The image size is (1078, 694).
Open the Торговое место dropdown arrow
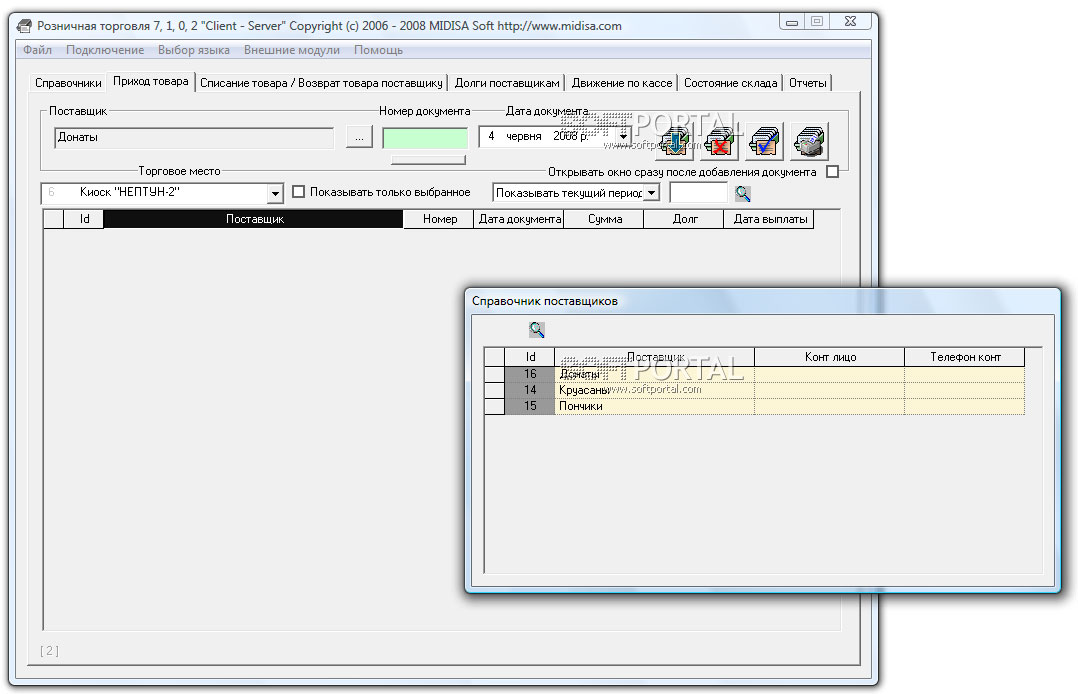tap(275, 193)
